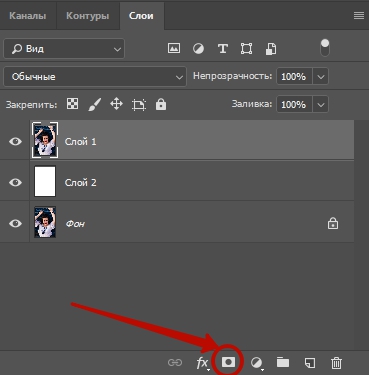Switch to the Контуры tab
The width and height of the screenshot is (369, 375).
(x=88, y=16)
